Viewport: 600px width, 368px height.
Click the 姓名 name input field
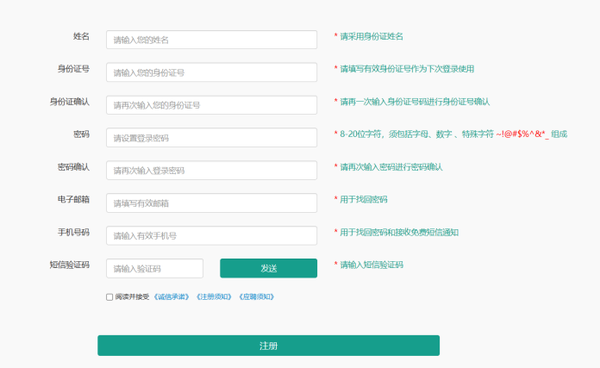coord(212,40)
